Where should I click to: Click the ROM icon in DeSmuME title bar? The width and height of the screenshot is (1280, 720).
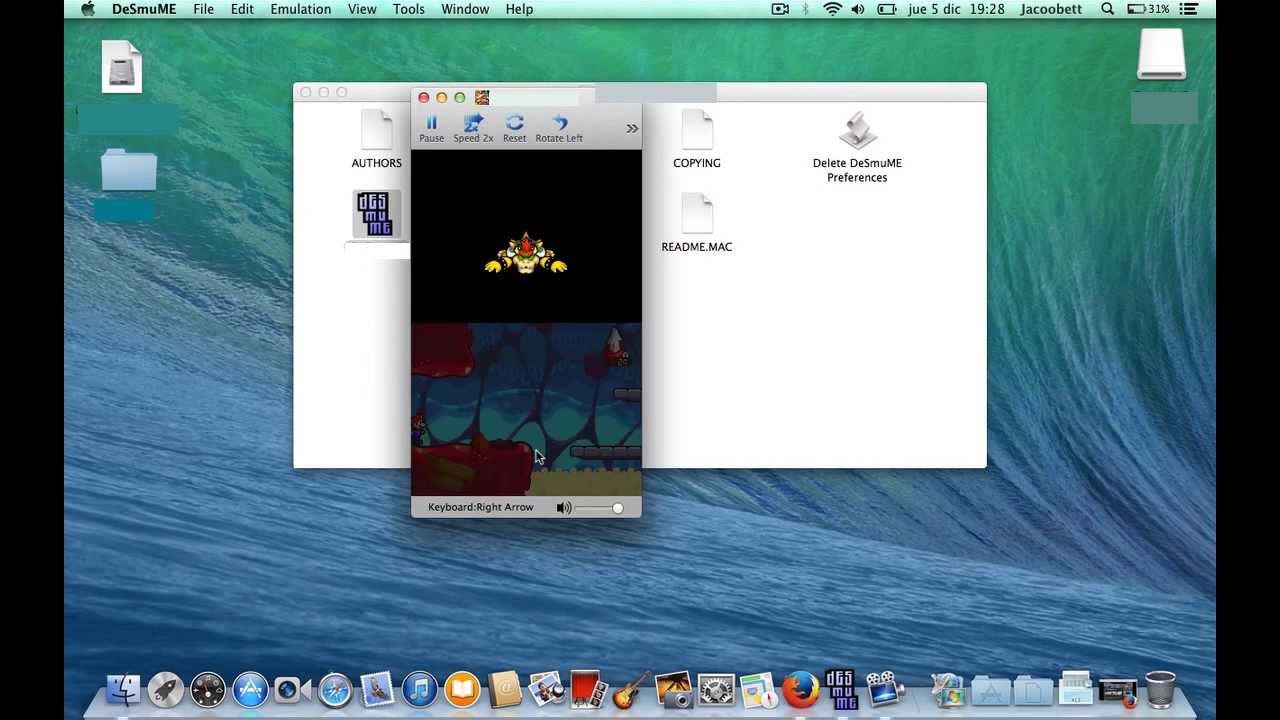(482, 97)
